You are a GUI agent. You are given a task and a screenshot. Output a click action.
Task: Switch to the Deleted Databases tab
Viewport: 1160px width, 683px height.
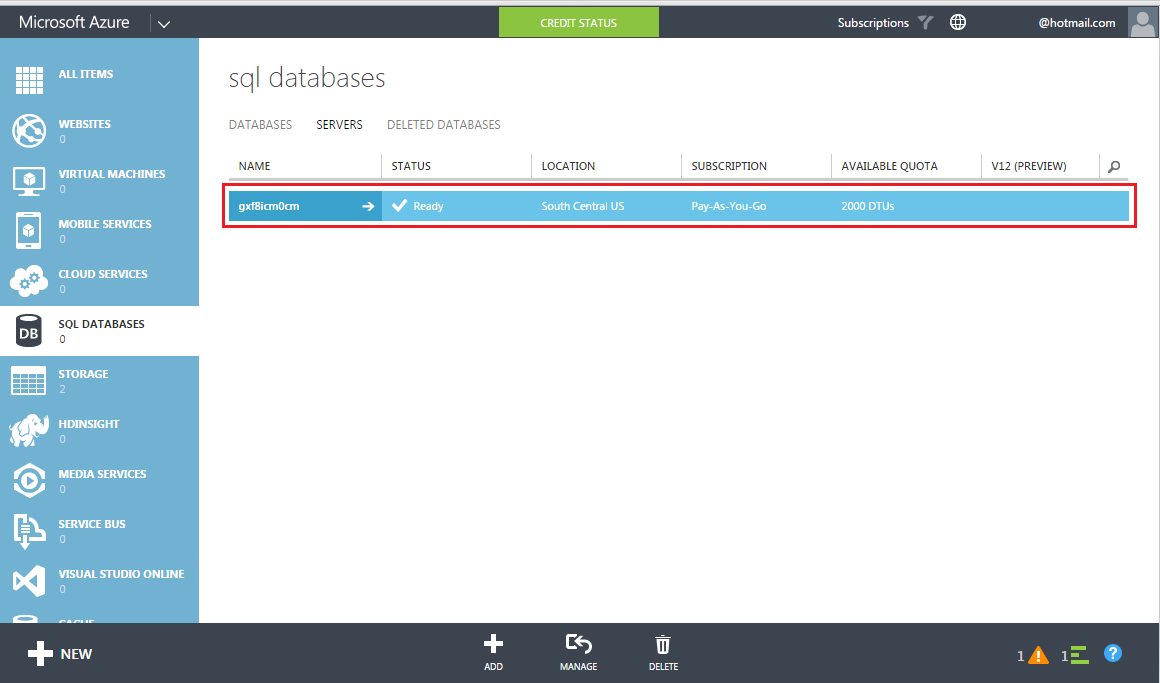point(443,125)
